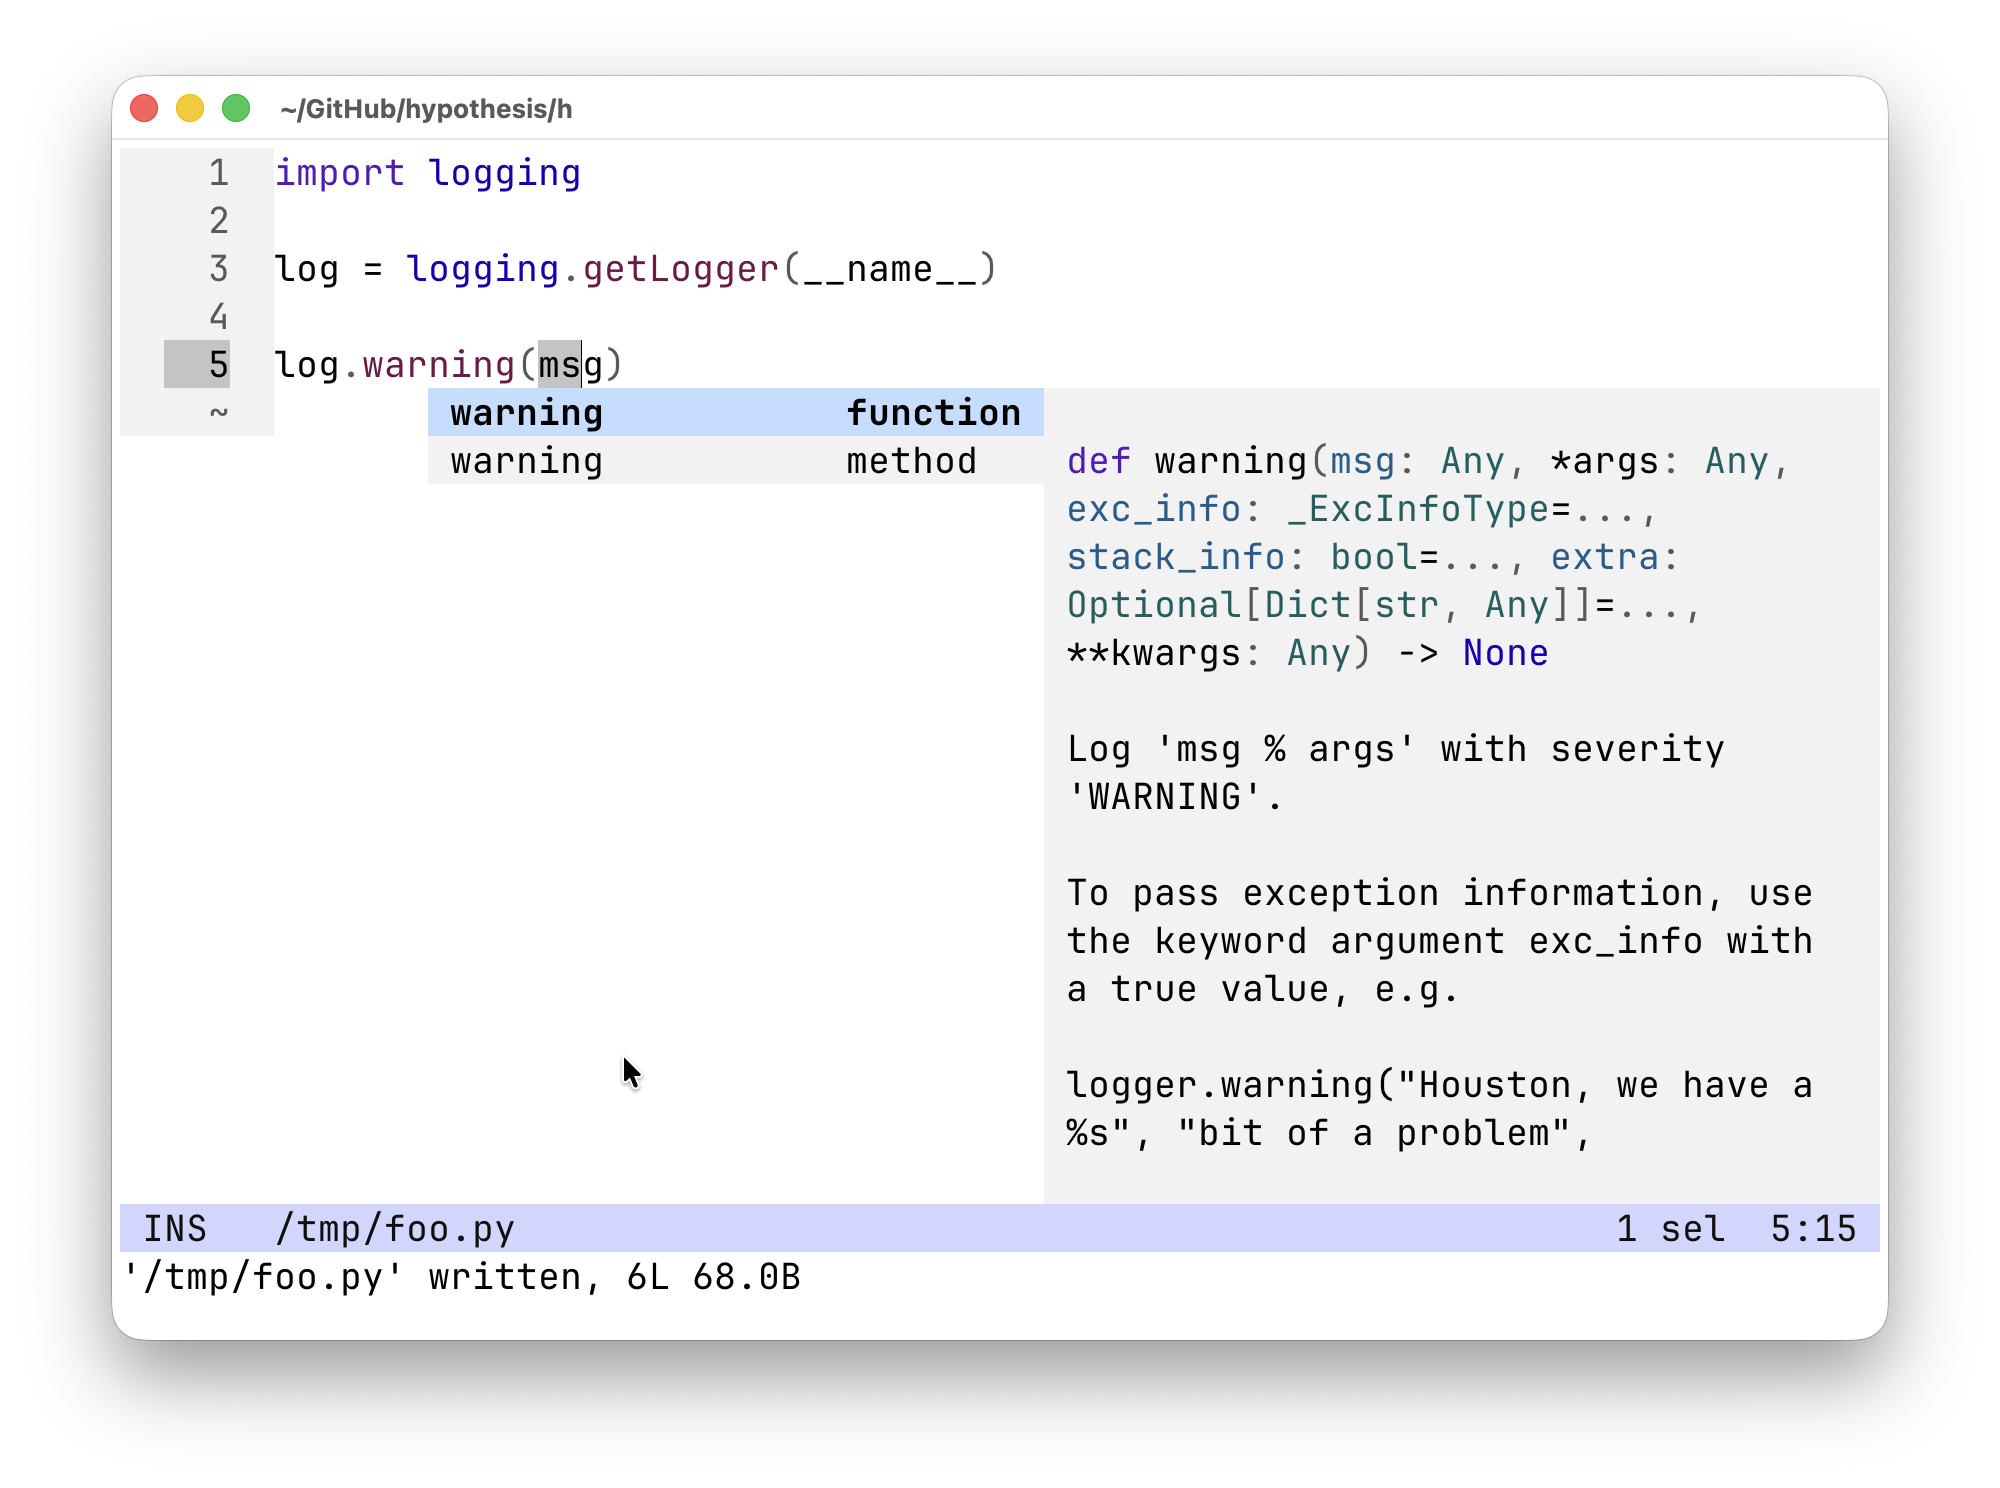Click the yellow minimize window button
This screenshot has width=2000, height=1488.
click(190, 108)
